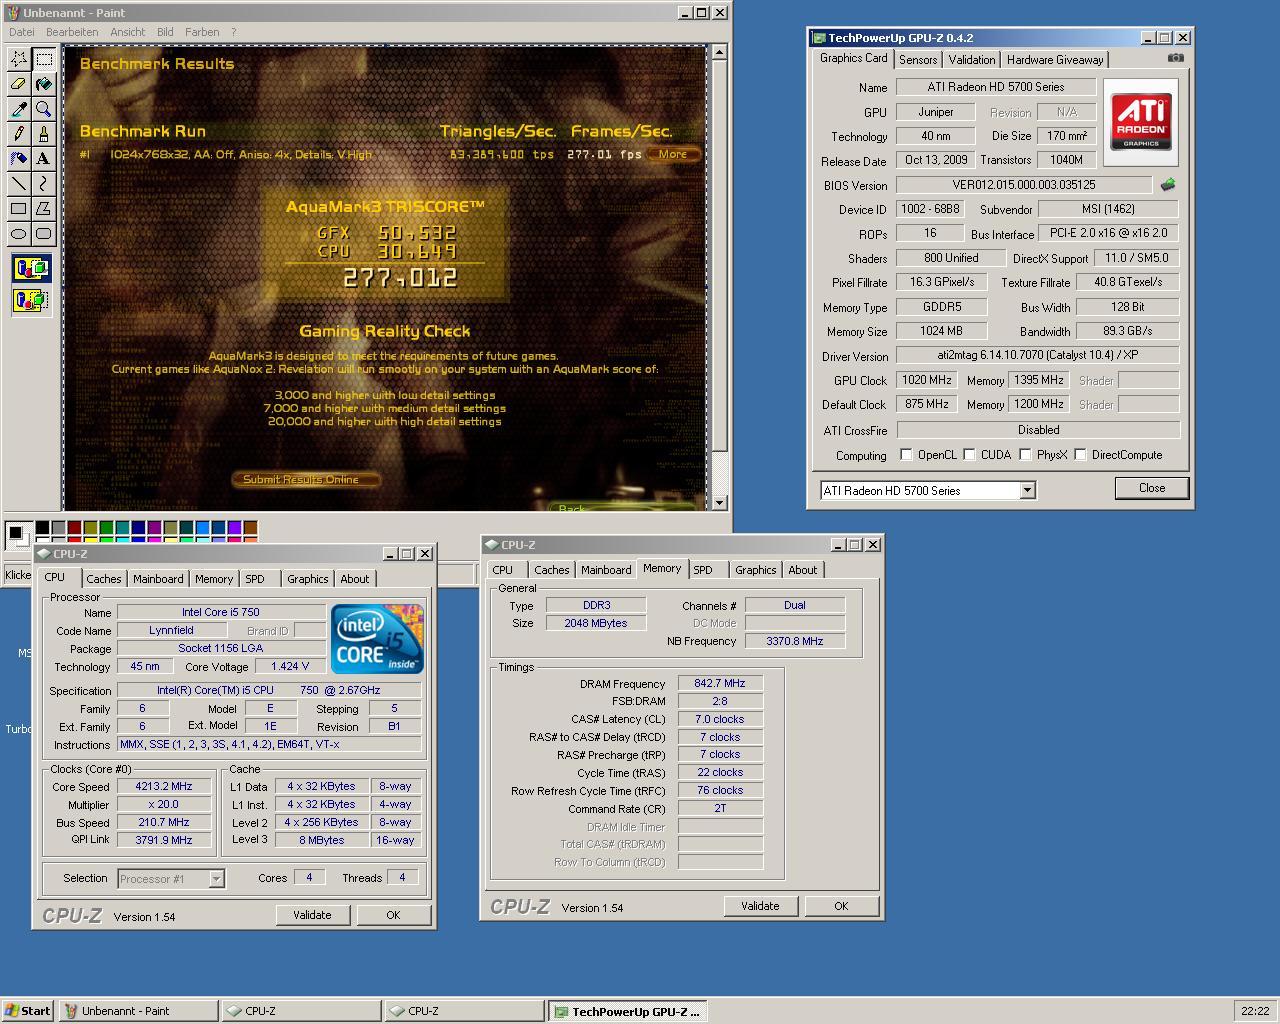Screen dimensions: 1280x1024
Task: Open the SPD tab in the Memory CPU-Z window
Action: [x=703, y=570]
